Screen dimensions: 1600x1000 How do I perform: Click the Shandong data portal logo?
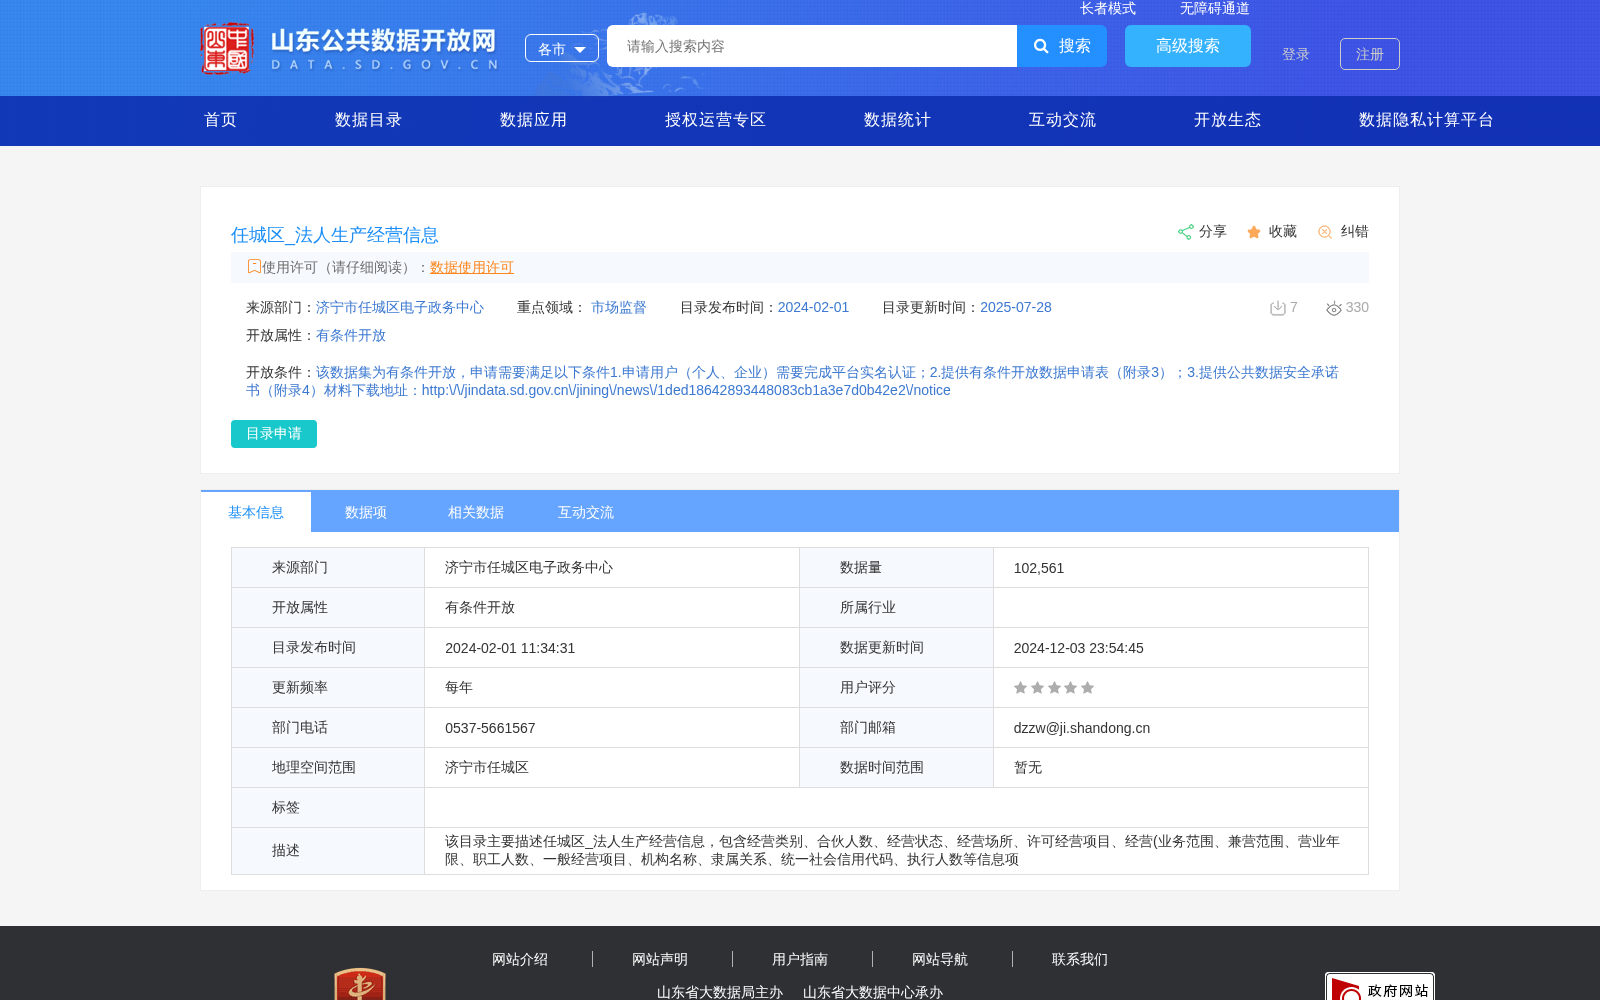tap(349, 48)
